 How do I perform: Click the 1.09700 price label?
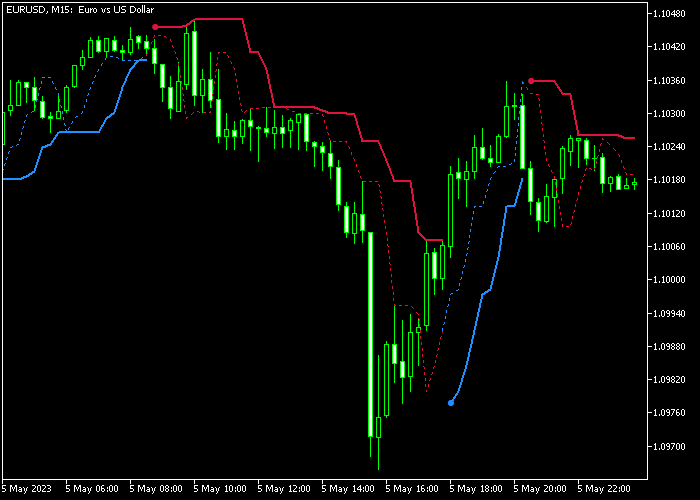click(x=669, y=446)
